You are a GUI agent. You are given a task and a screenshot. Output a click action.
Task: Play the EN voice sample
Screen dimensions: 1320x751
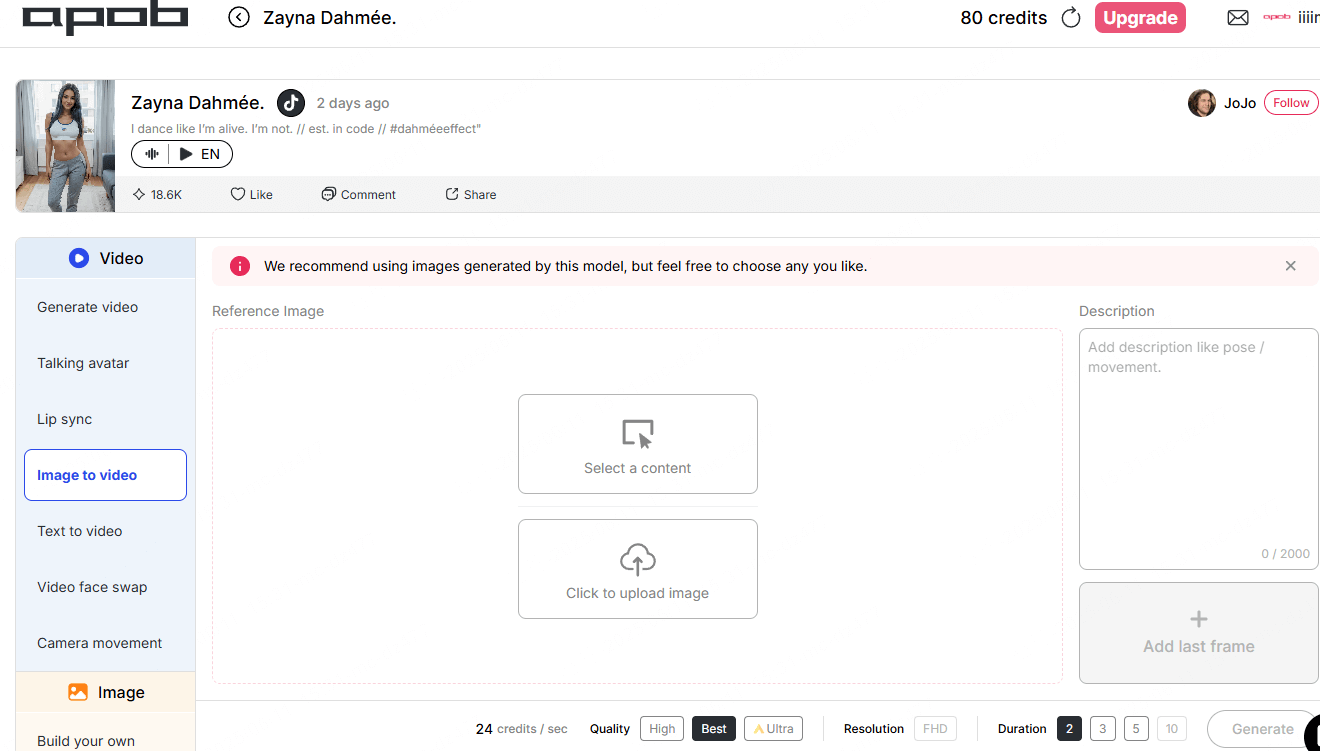point(200,154)
